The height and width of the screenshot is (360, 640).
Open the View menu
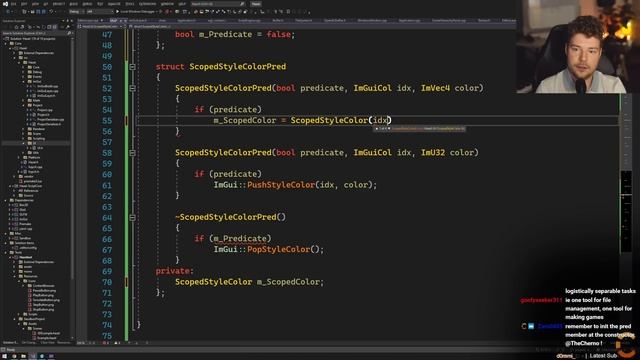[36, 4]
